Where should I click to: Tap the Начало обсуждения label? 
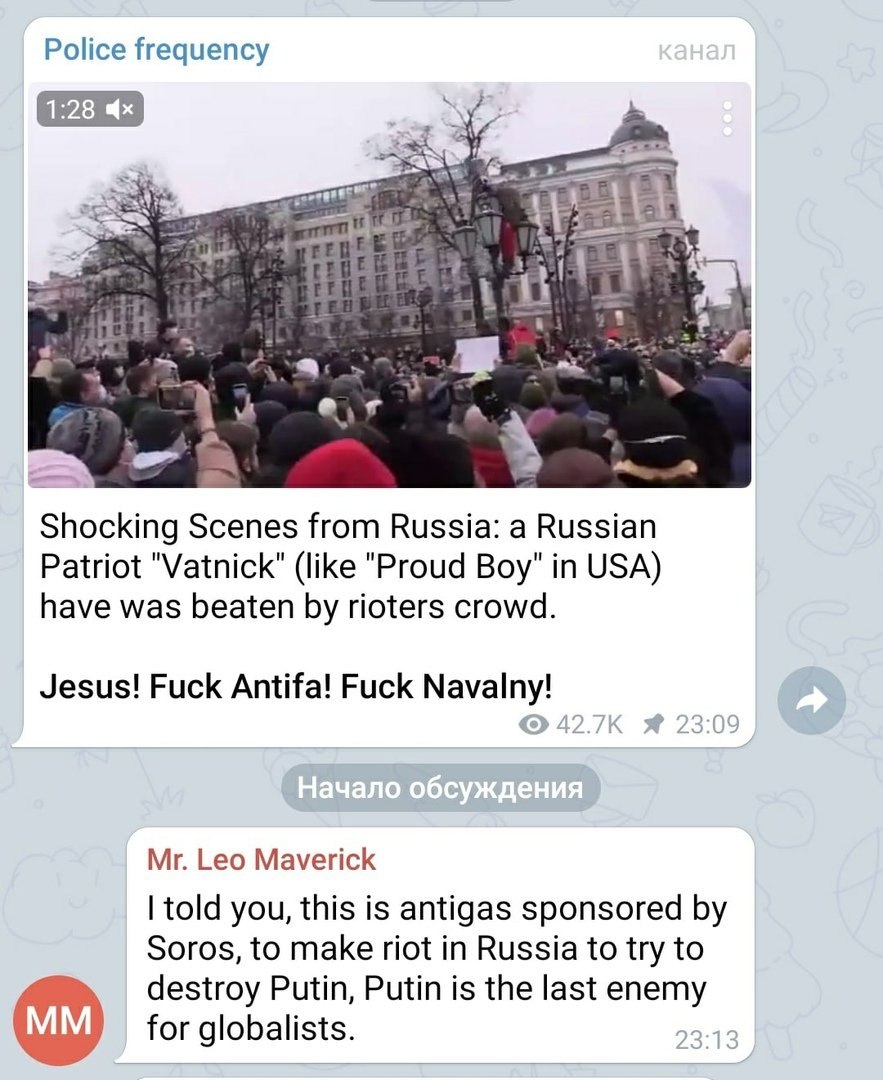440,787
